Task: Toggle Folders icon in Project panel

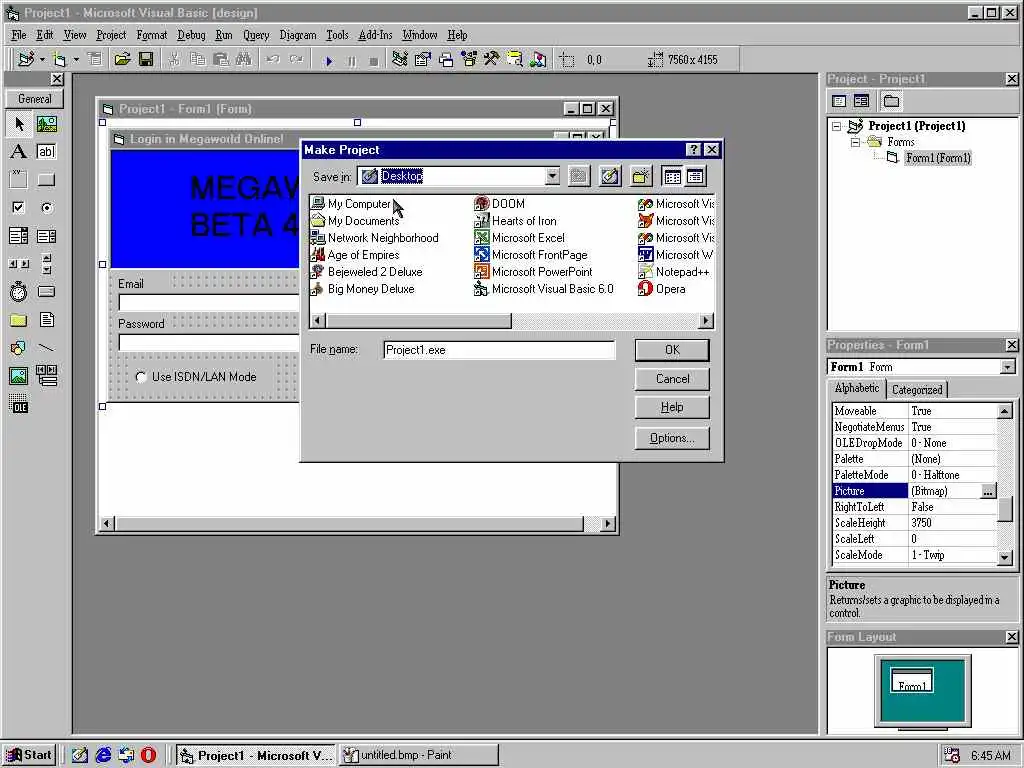Action: tap(891, 101)
